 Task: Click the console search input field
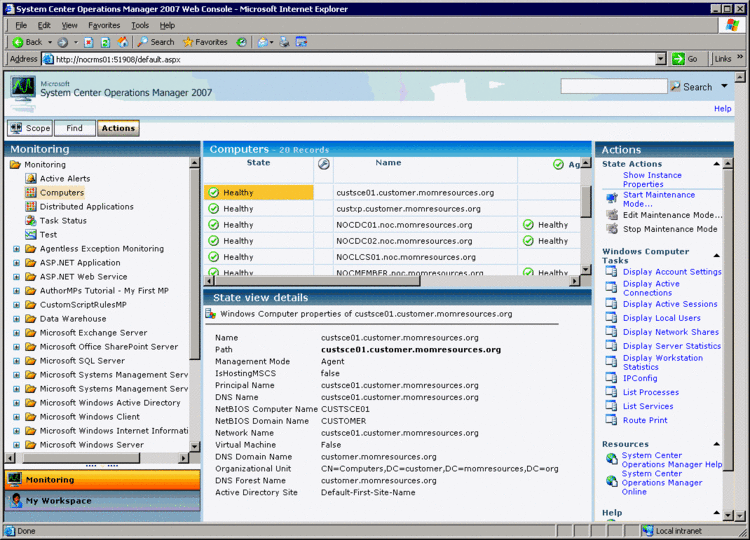[x=614, y=87]
